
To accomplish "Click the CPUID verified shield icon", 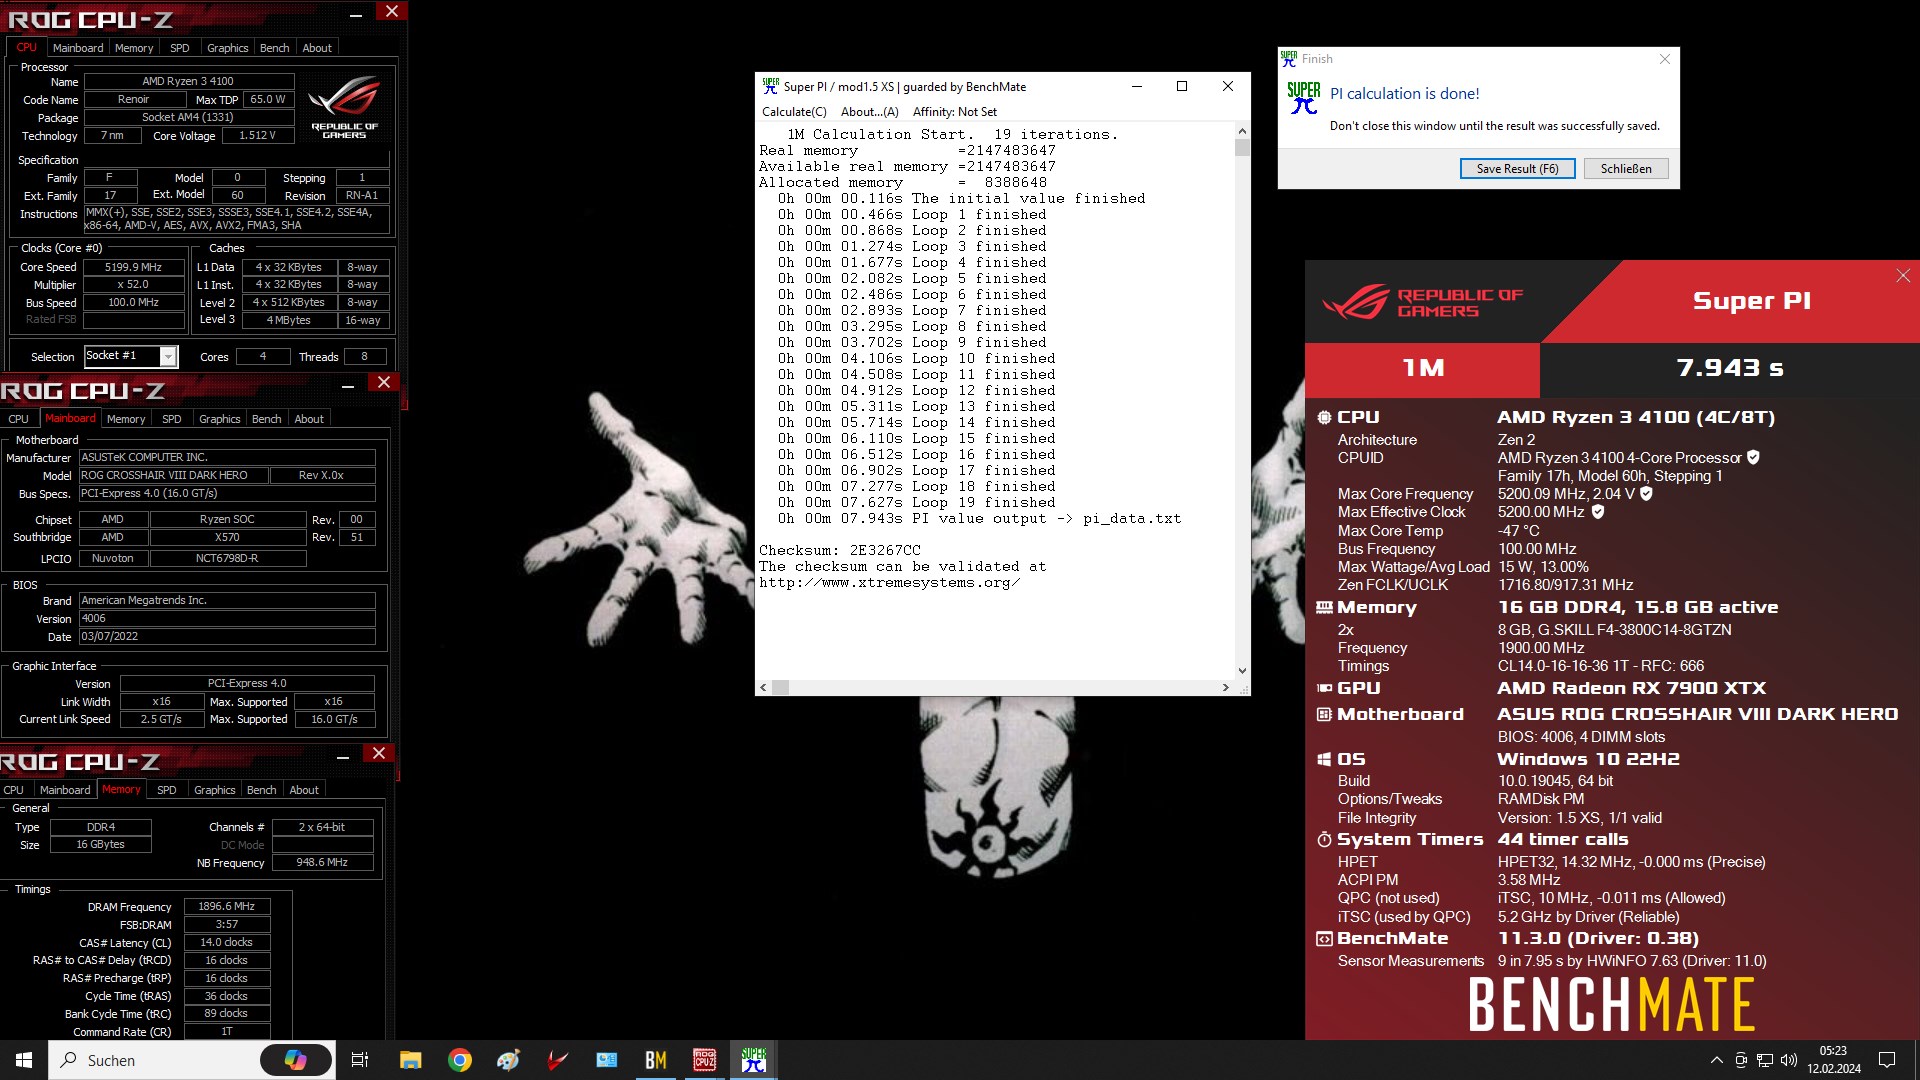I will 1753,458.
